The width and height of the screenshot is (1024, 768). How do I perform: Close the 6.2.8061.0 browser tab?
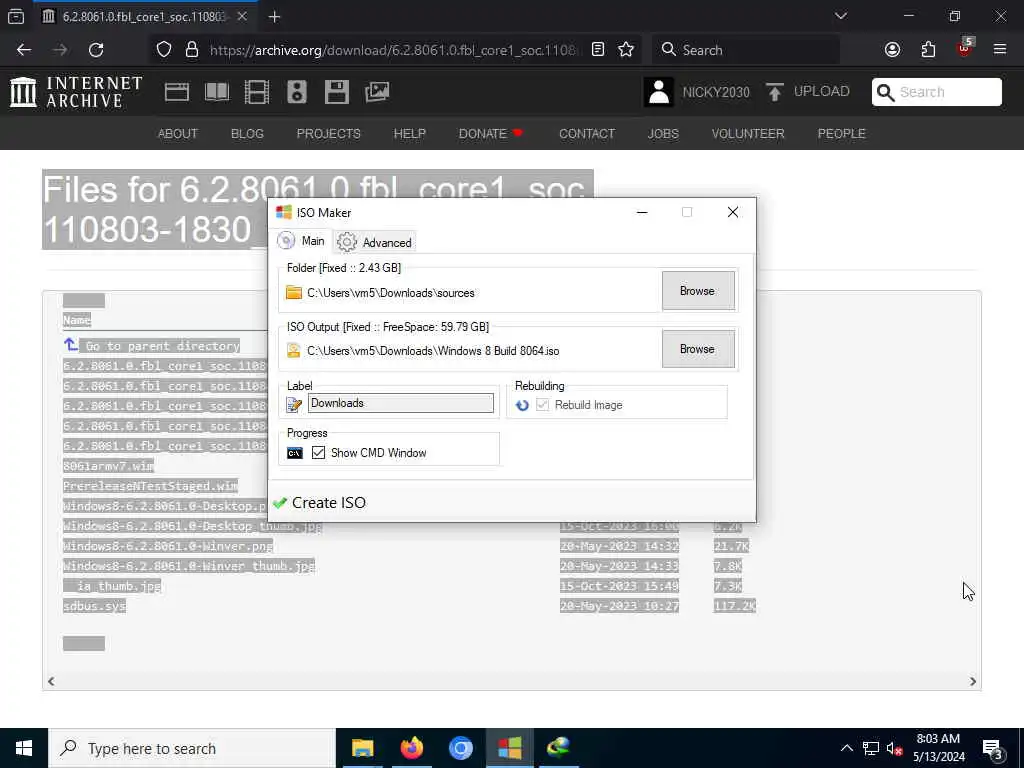tap(242, 16)
